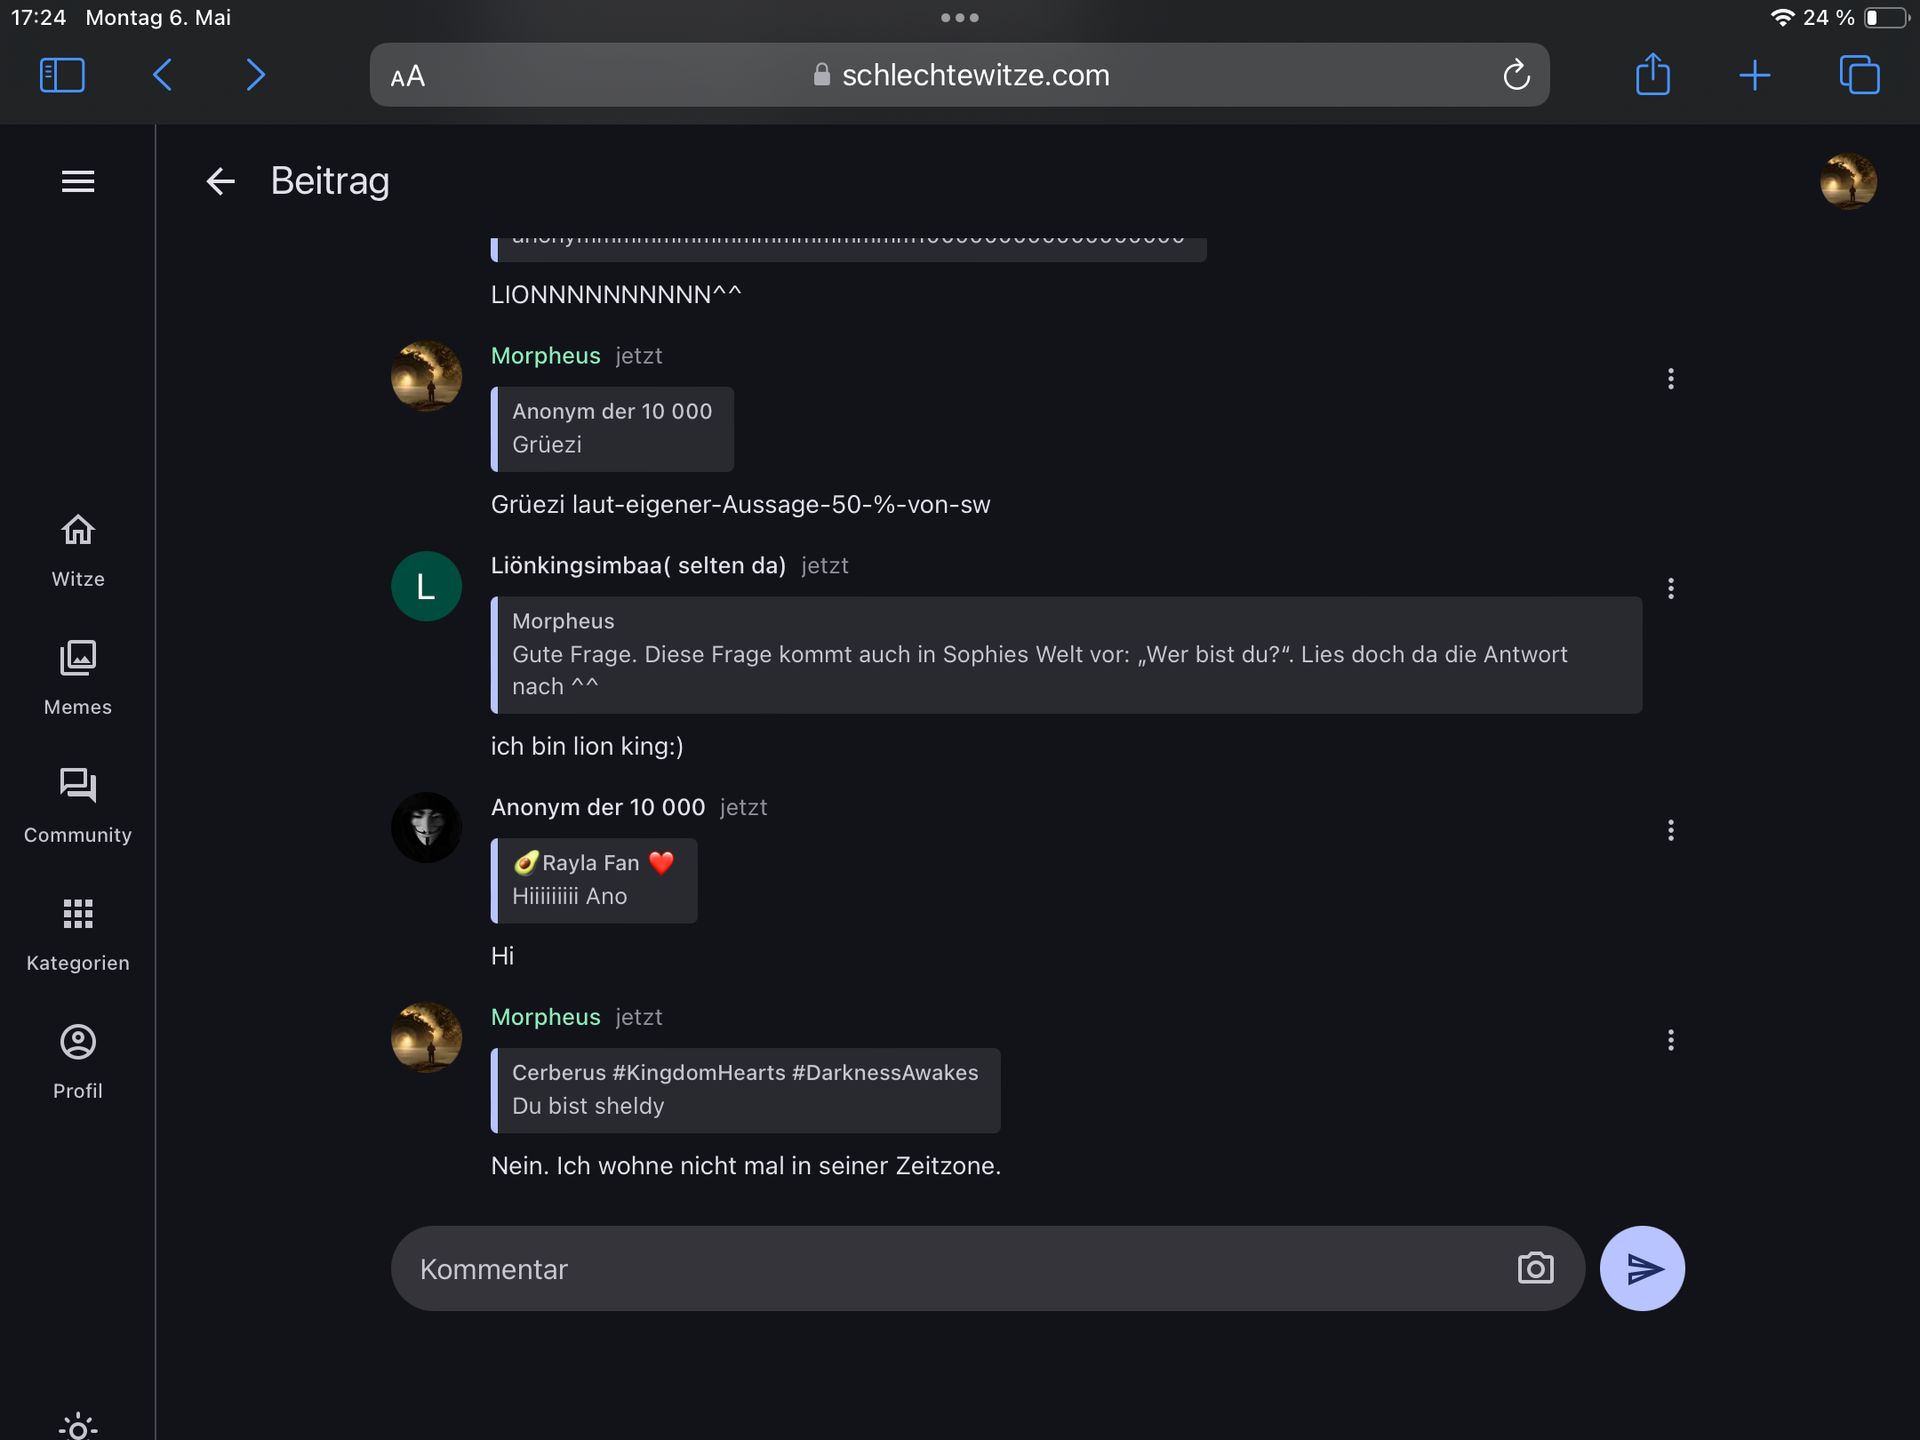Reload the schlechtewitze.com page
The height and width of the screenshot is (1440, 1920).
[1516, 75]
